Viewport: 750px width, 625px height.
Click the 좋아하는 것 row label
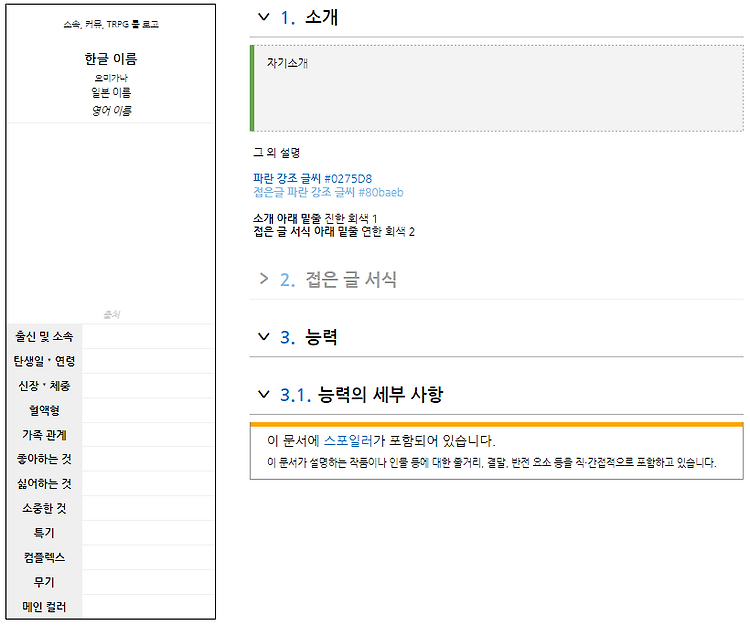point(44,459)
